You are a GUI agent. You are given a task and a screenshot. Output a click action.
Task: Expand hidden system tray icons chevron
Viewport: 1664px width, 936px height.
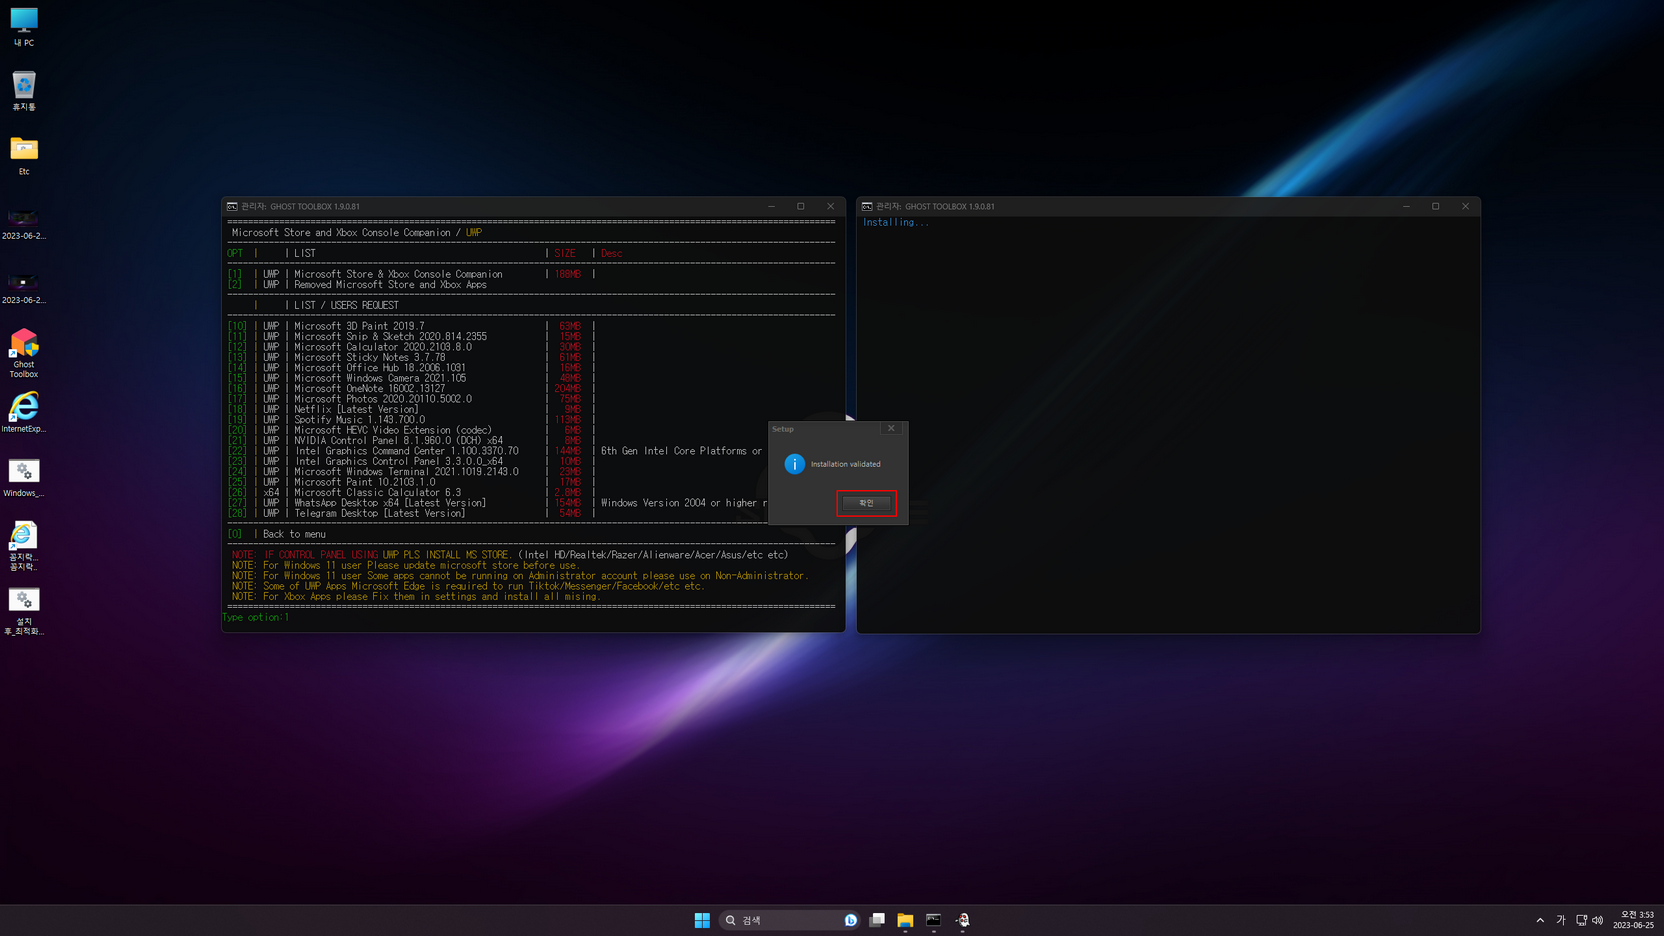[x=1540, y=920]
